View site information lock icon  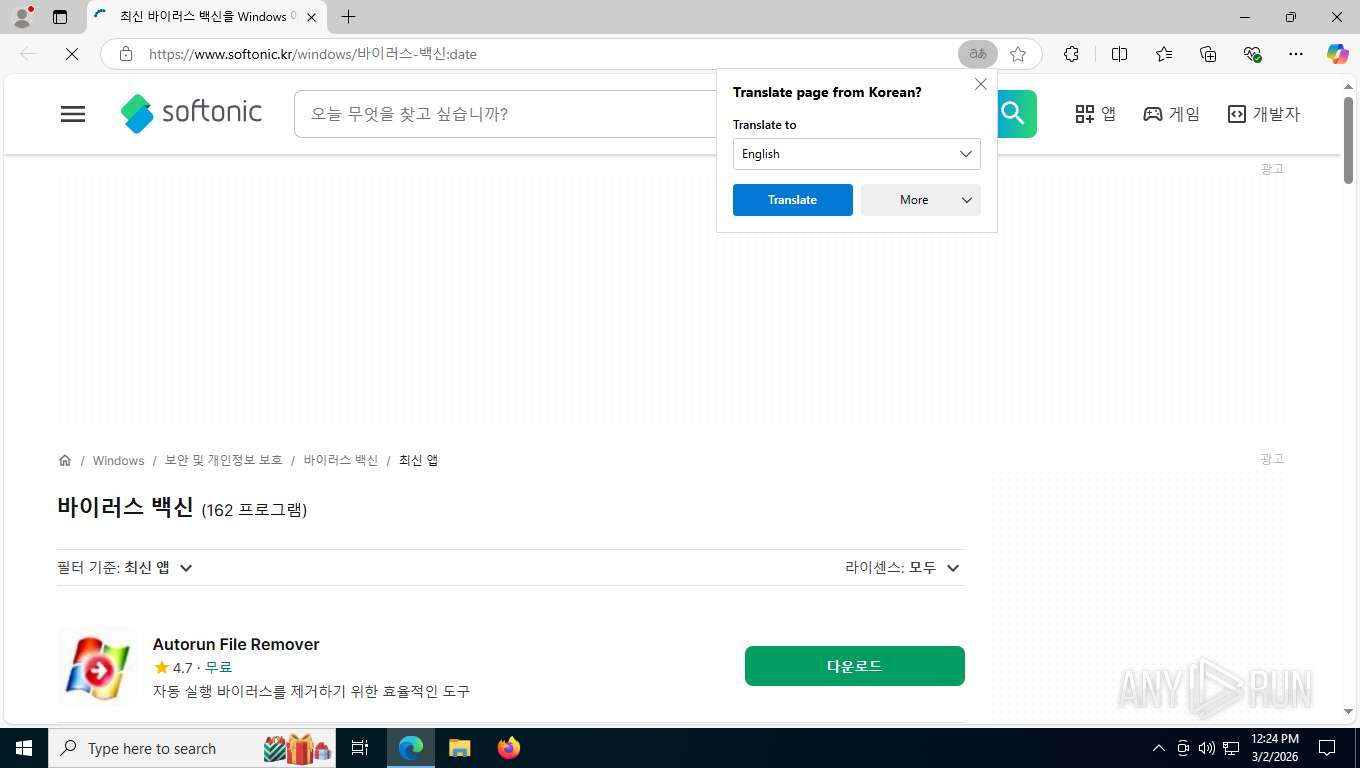click(x=125, y=54)
